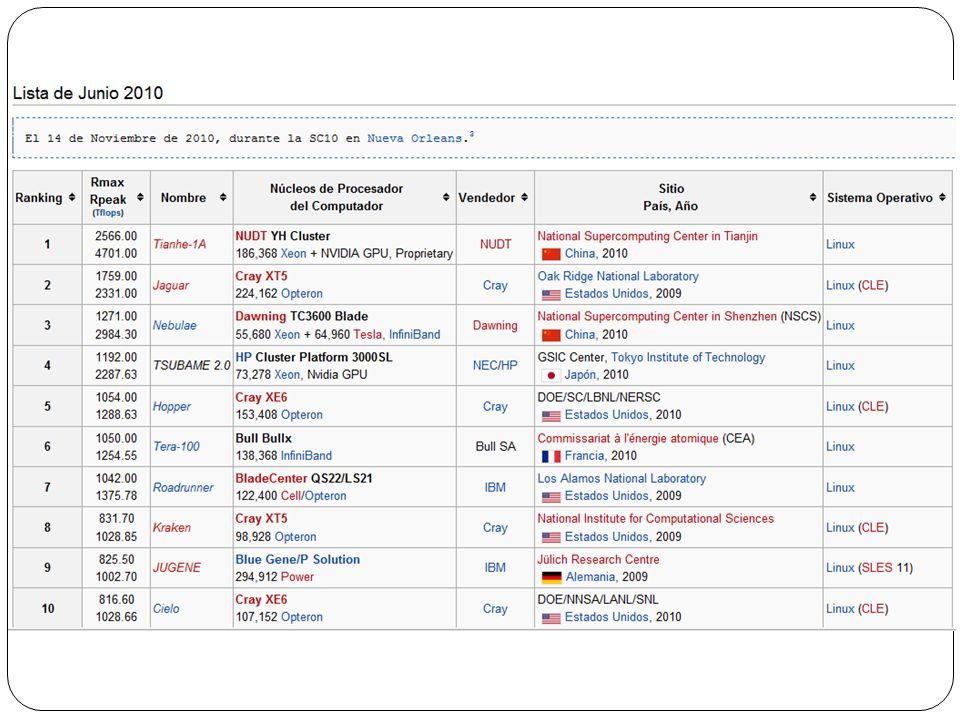Image resolution: width=960 pixels, height=720 pixels.
Task: Select TSUBAME 2.0 name cell
Action: click(x=192, y=366)
